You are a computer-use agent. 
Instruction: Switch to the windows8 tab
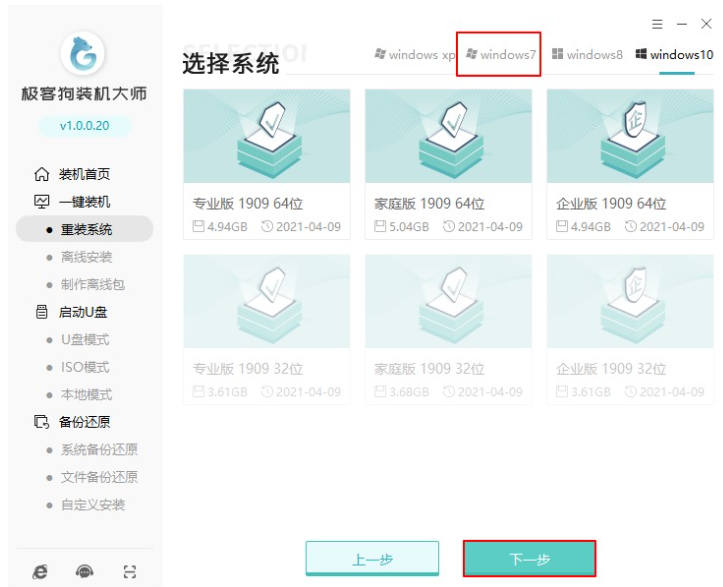click(587, 54)
